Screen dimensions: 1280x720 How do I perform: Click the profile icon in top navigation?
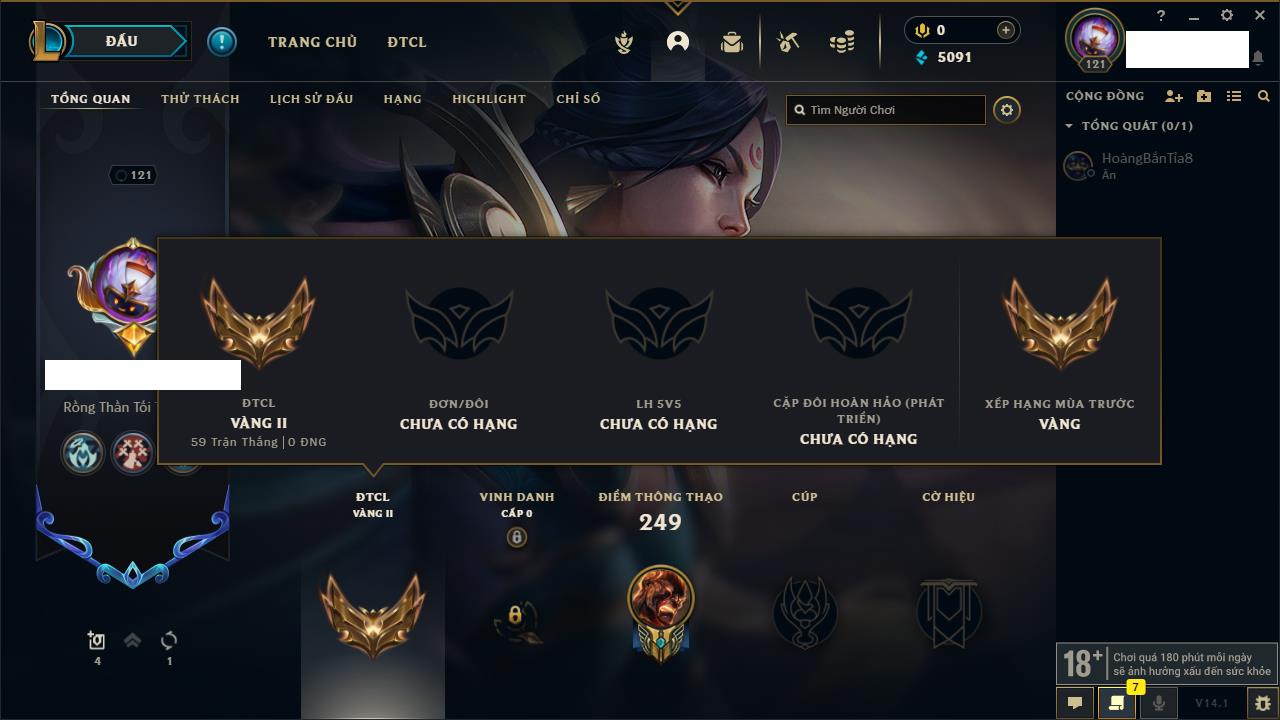(x=678, y=42)
